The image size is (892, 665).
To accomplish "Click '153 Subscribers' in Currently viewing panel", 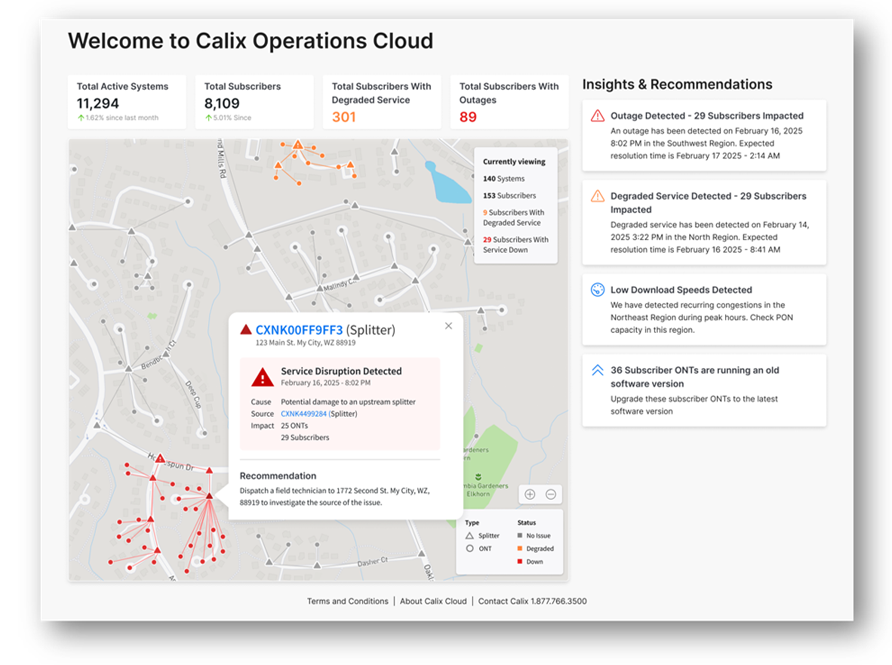I will tap(510, 196).
